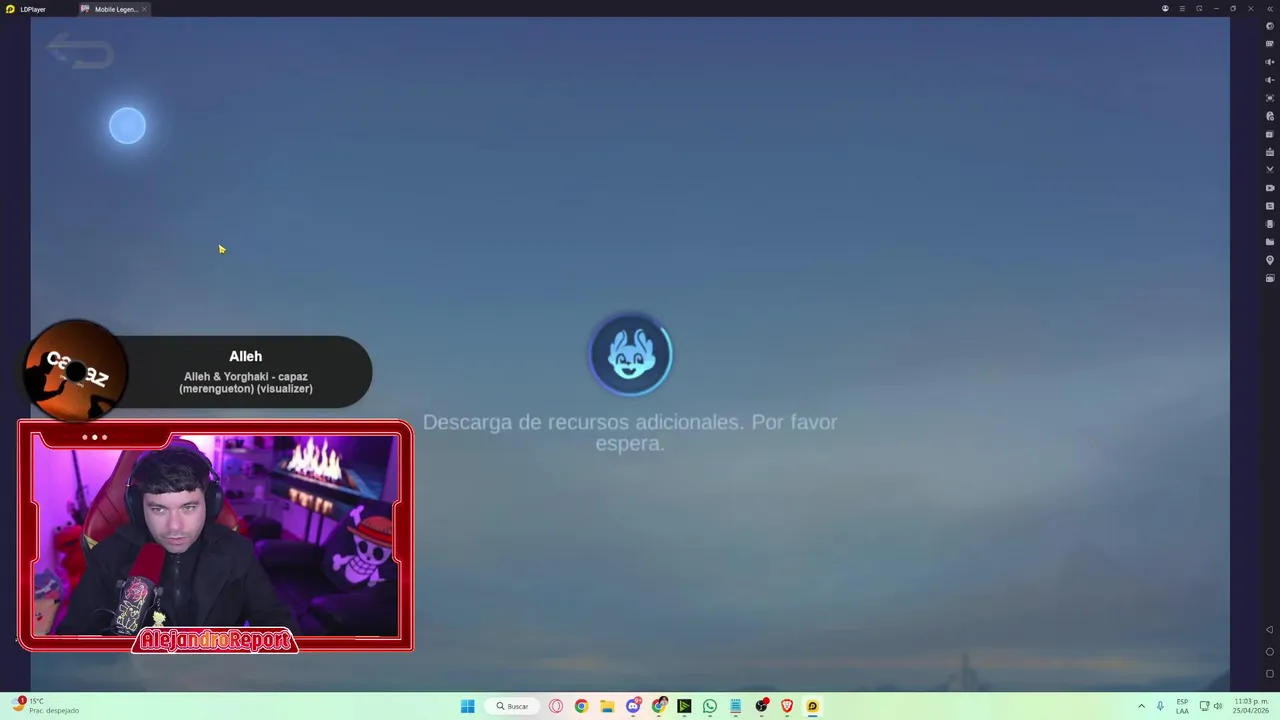Open Brave browser from taskbar

click(787, 706)
